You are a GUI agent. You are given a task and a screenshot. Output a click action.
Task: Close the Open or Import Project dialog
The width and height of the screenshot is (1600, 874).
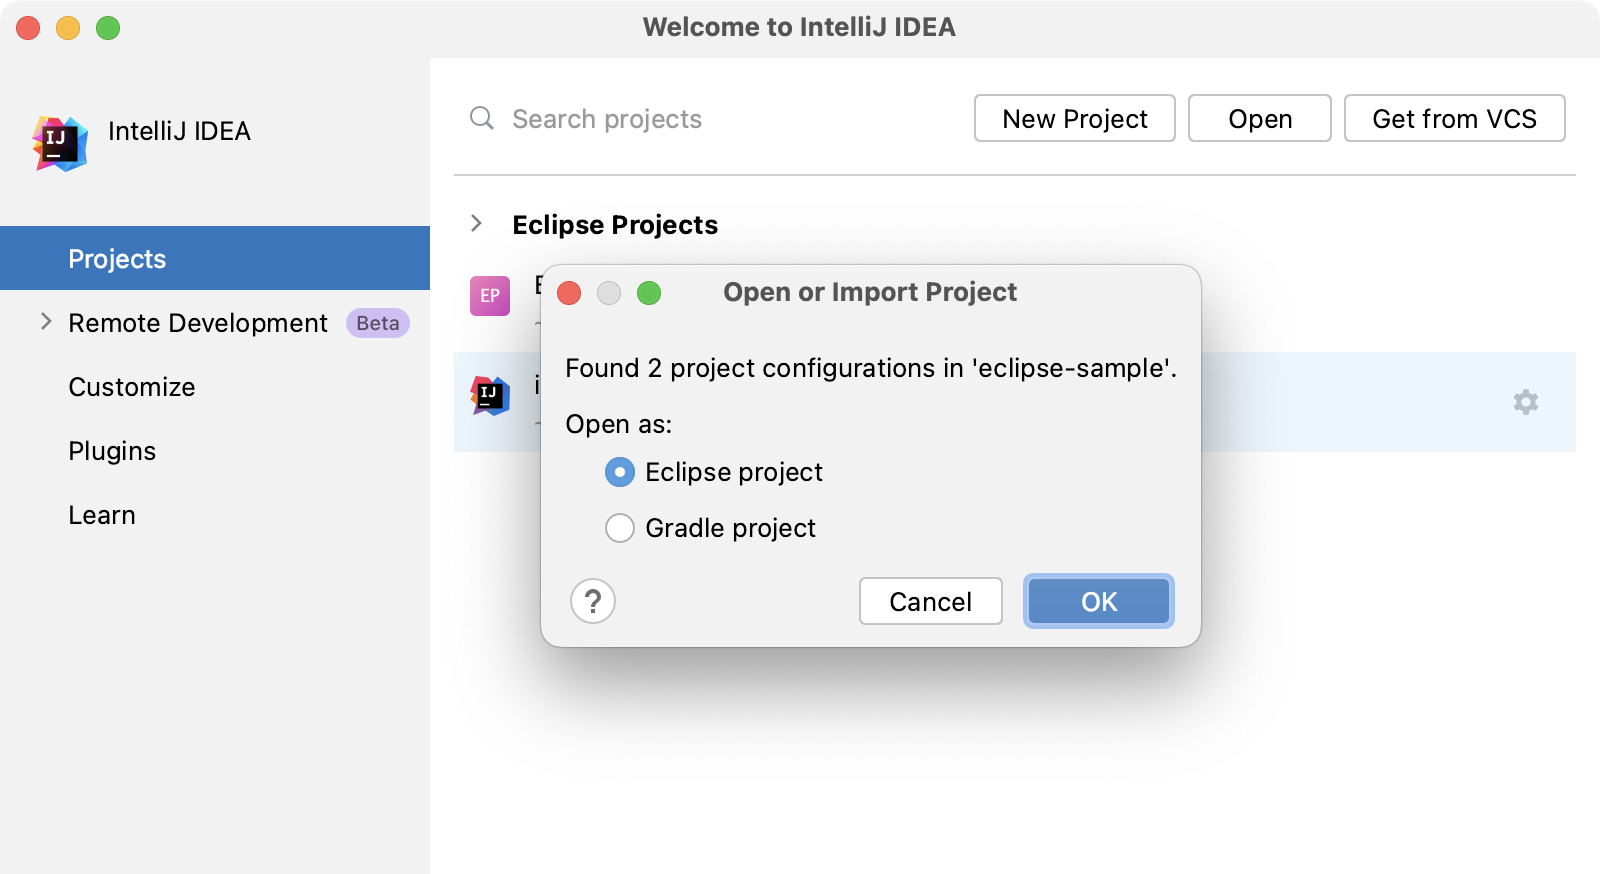pos(569,293)
